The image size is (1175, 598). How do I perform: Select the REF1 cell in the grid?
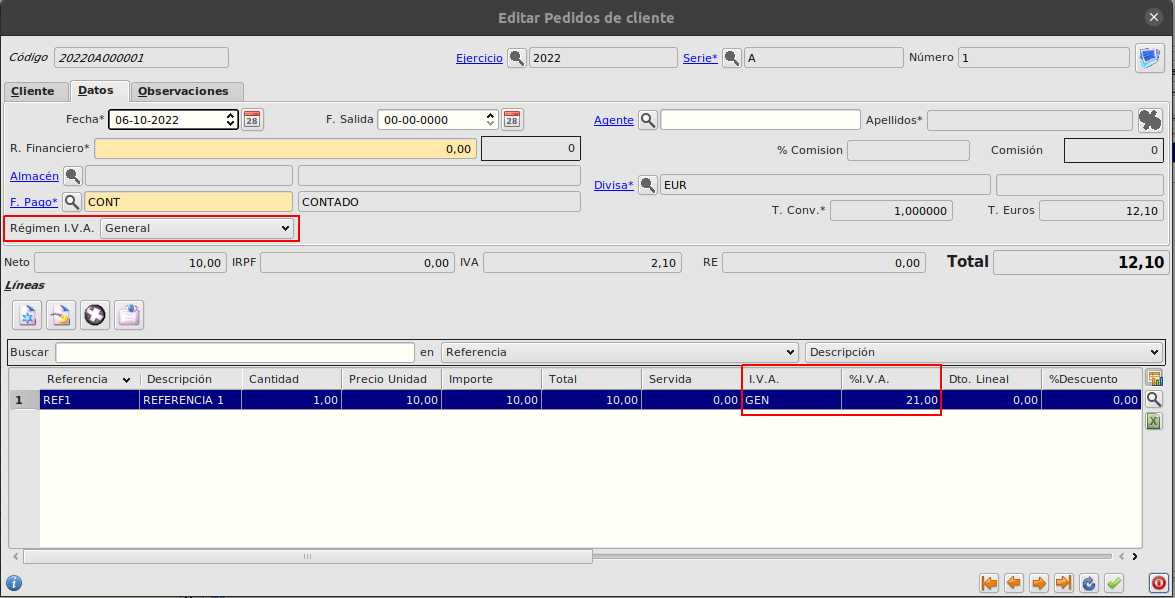pyautogui.click(x=89, y=400)
